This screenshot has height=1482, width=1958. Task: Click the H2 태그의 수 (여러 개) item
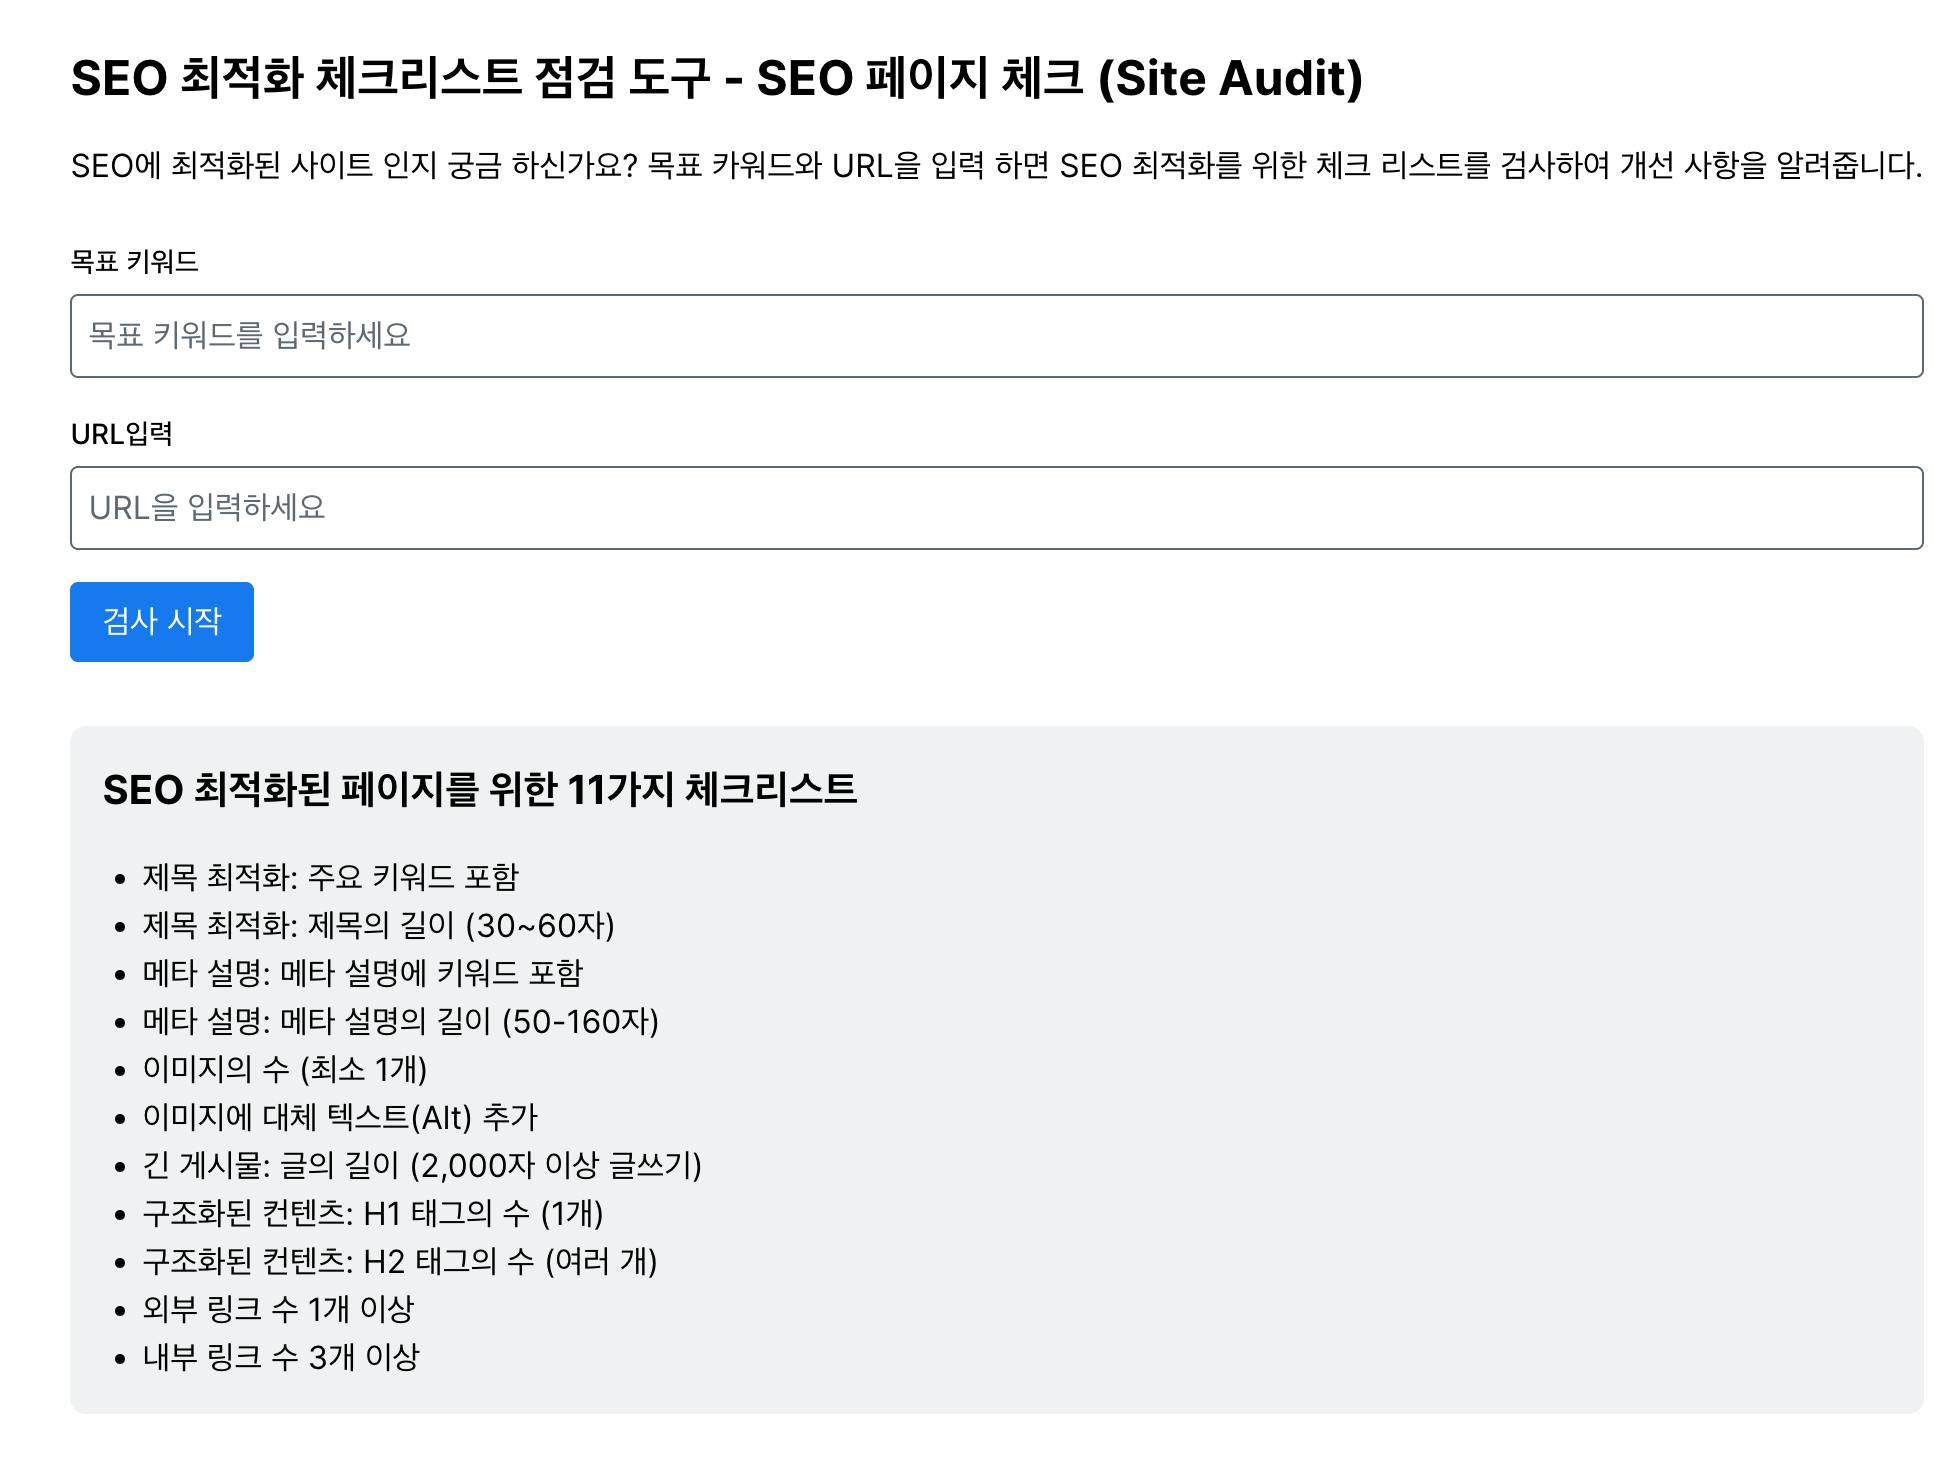tap(400, 1261)
